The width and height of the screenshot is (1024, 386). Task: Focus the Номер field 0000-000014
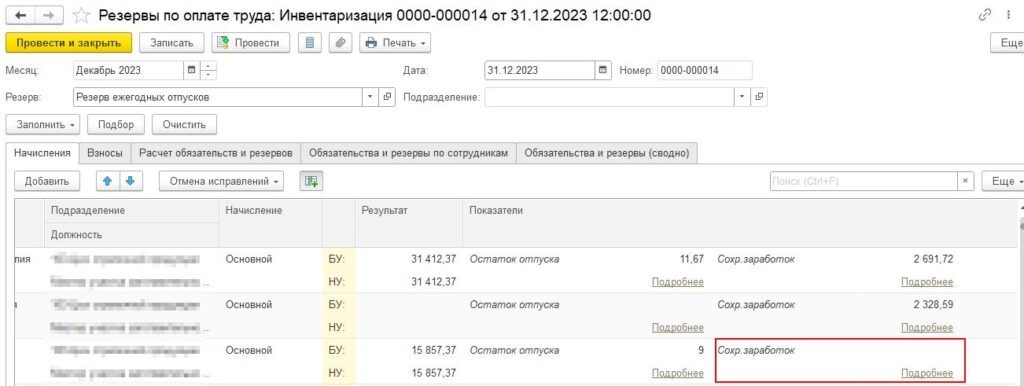[705, 71]
